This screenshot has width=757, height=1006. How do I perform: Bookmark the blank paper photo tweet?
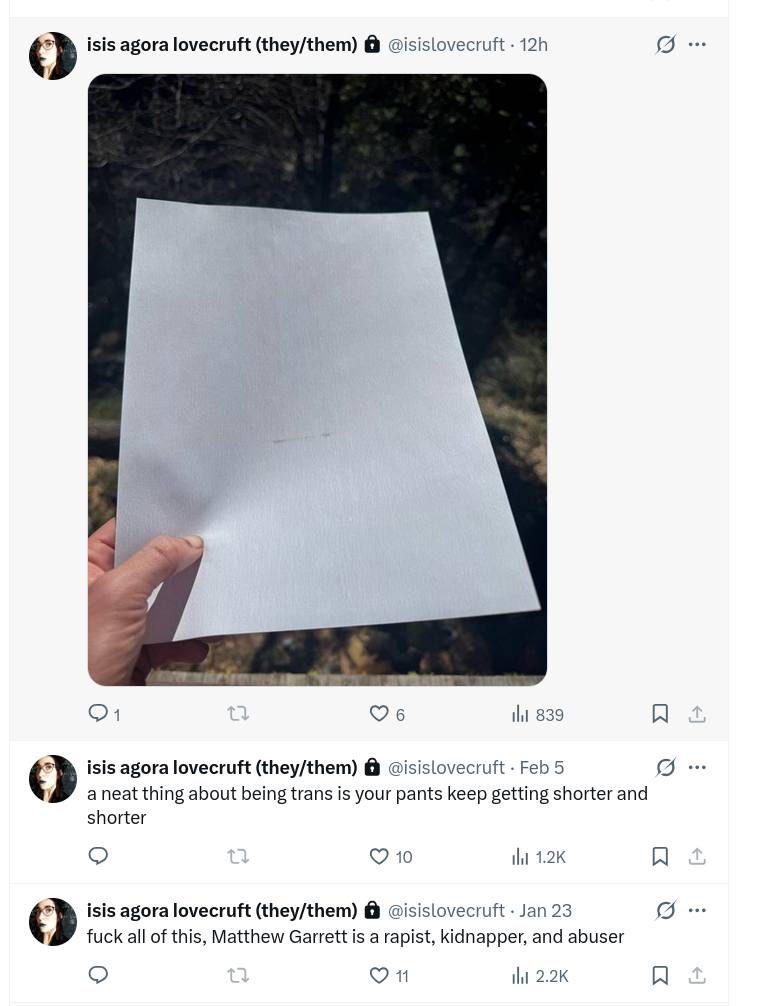[660, 713]
